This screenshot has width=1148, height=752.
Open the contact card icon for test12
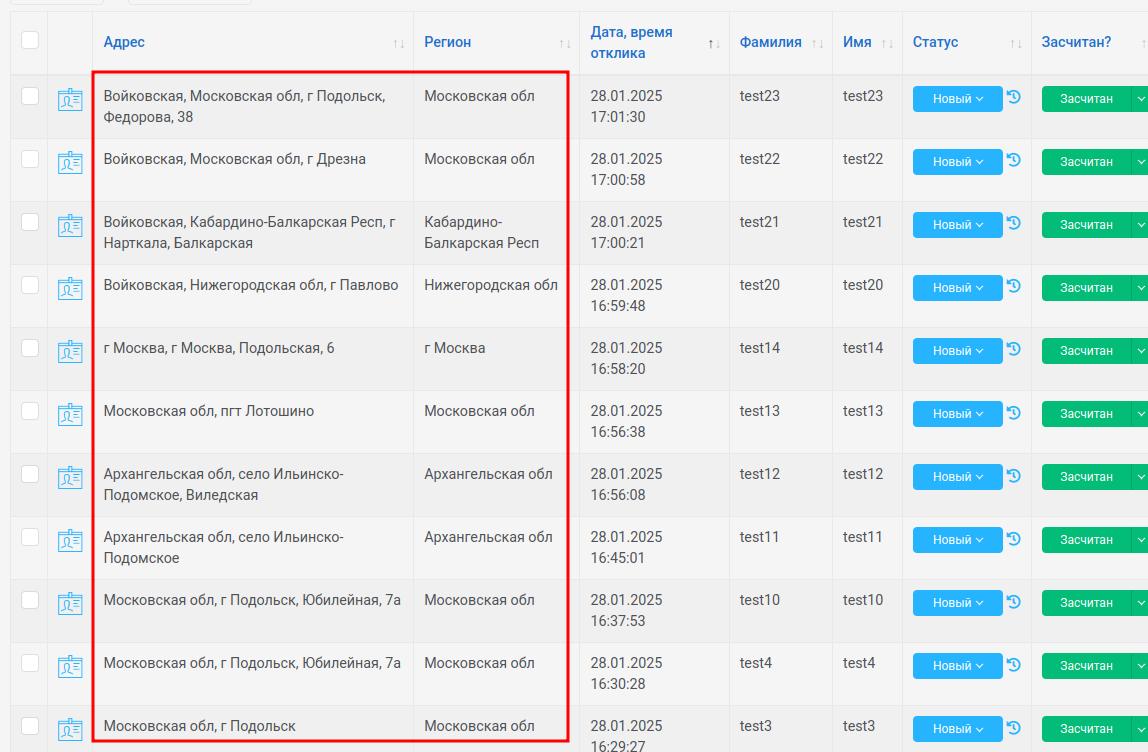tap(70, 477)
